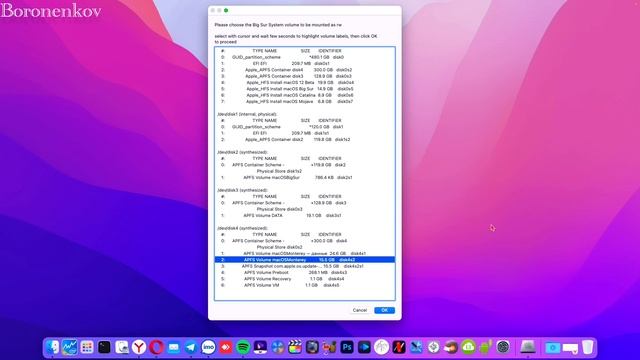Select the APFS Snapshot com.apple.os.update row
The image size is (640, 360).
[x=304, y=266]
